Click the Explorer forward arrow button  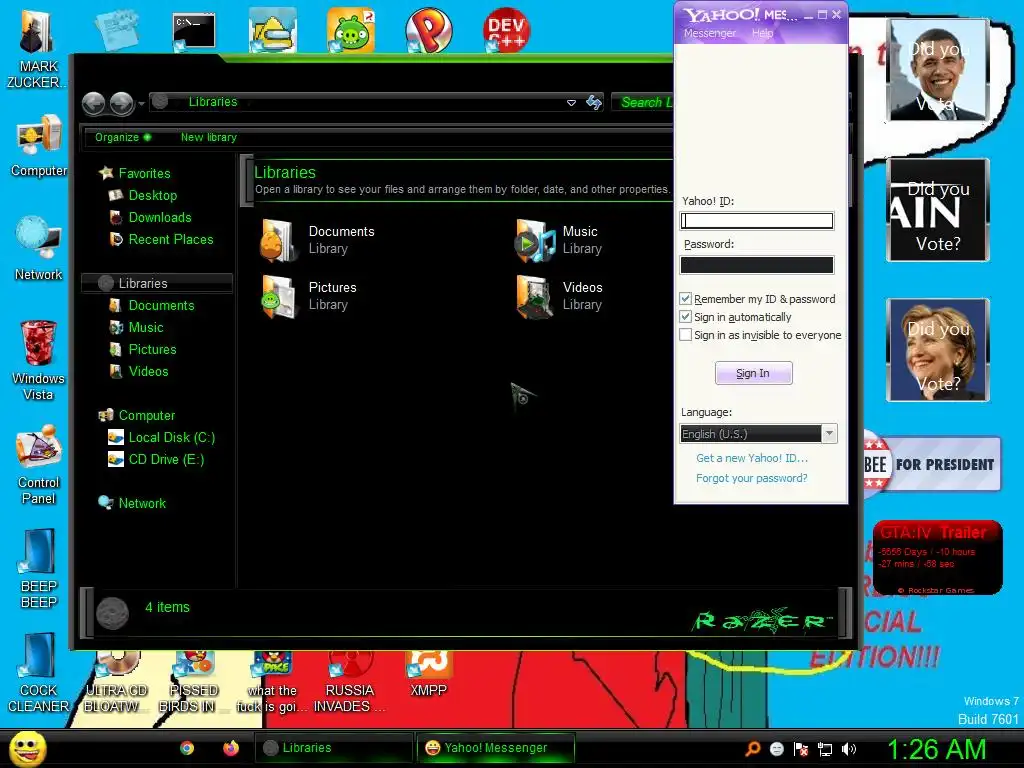coord(121,103)
